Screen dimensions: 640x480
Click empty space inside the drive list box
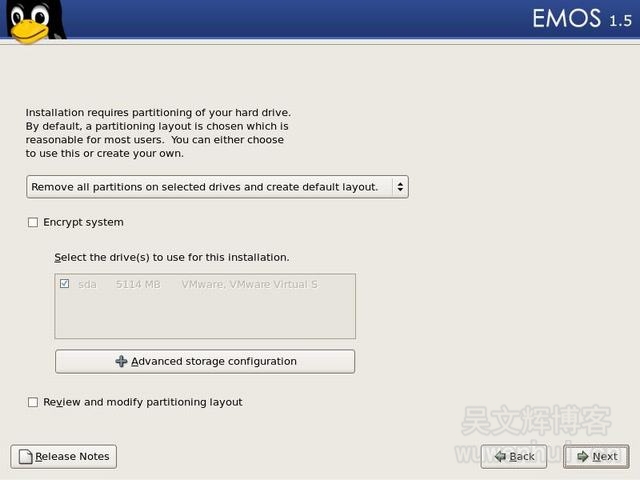tap(205, 318)
